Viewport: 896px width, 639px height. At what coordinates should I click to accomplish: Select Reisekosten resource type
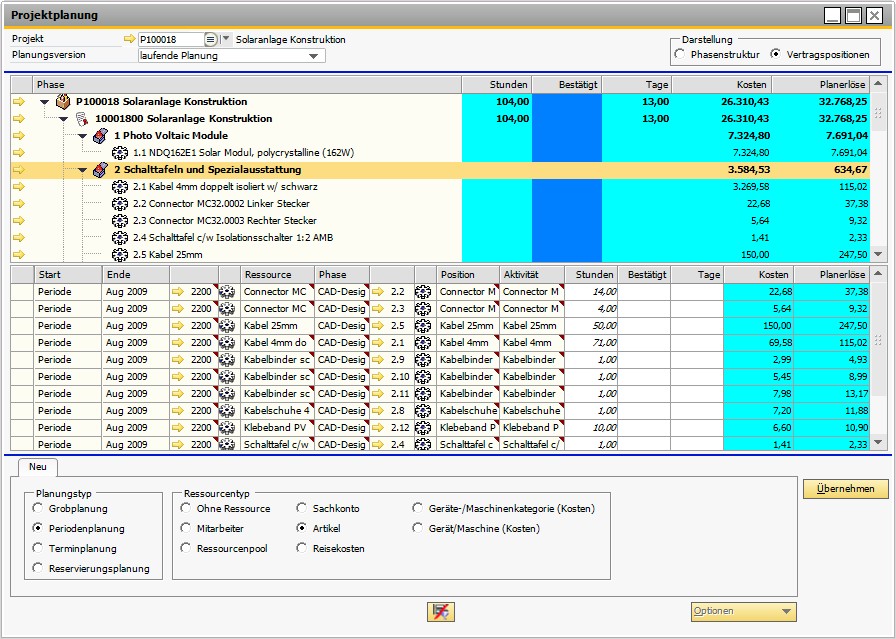pos(302,549)
